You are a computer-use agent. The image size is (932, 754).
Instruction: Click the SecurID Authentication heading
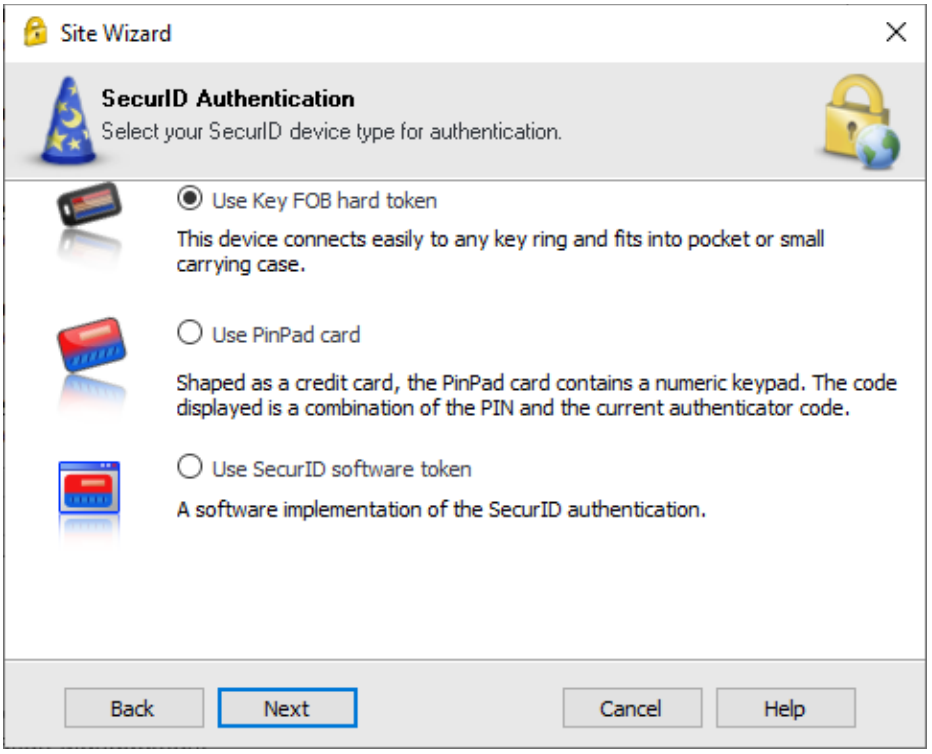click(228, 99)
